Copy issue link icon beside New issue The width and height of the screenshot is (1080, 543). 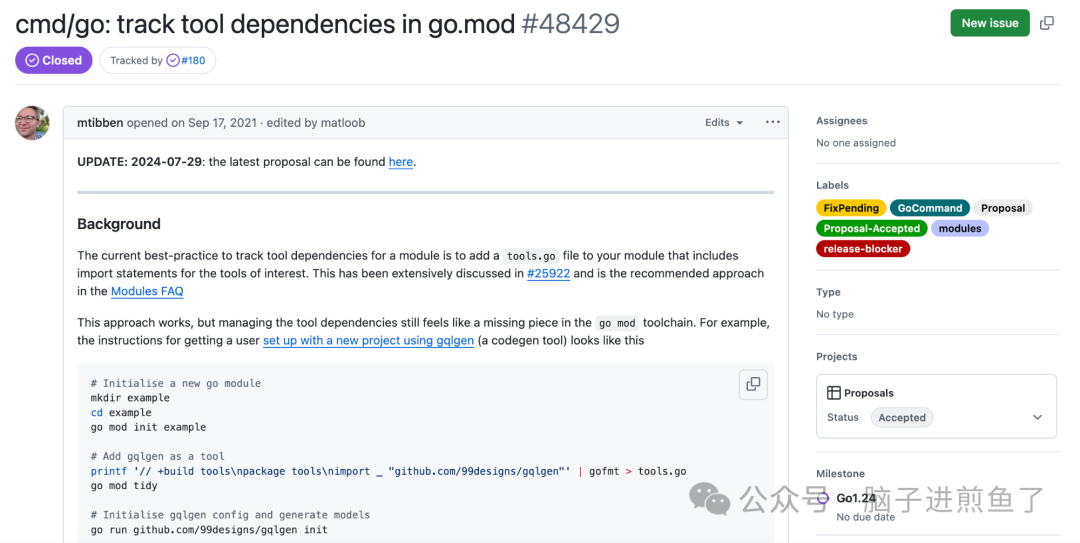point(1046,23)
